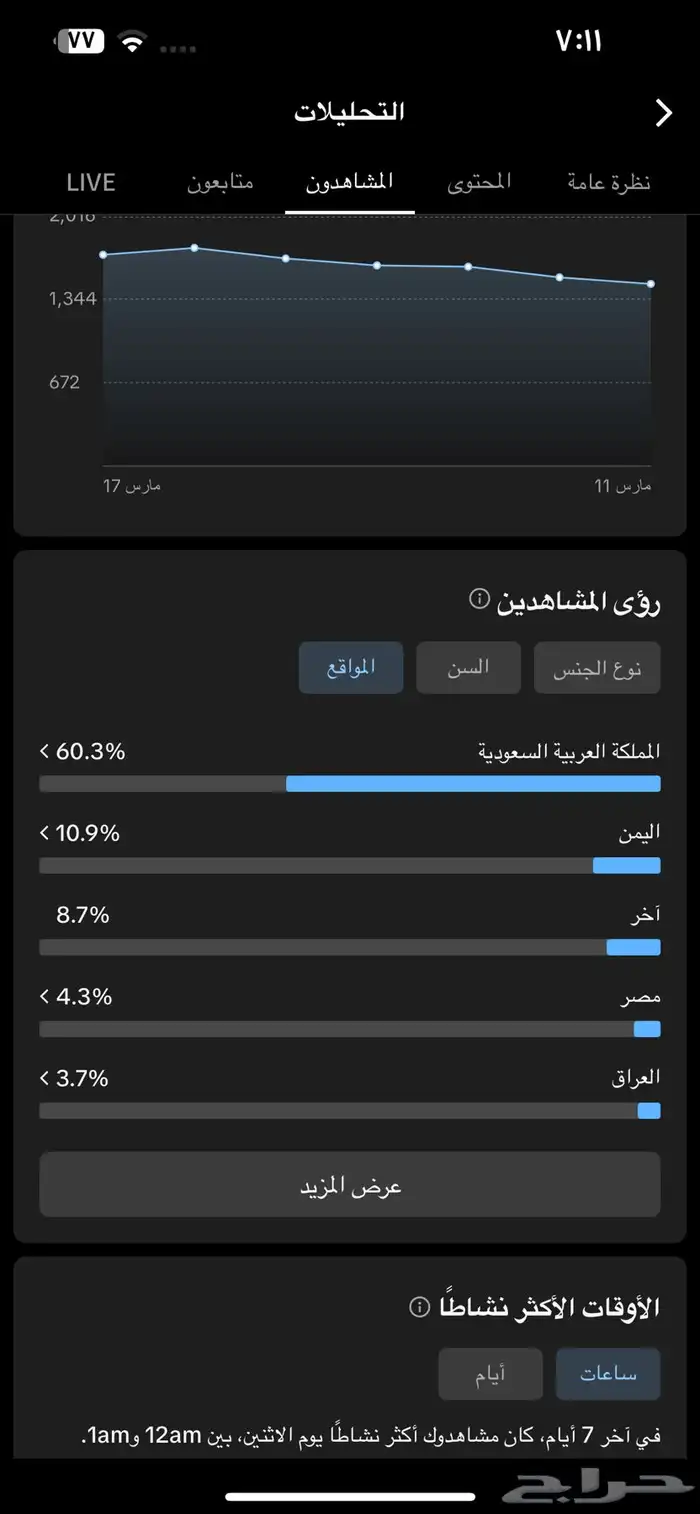Open the LIVE tab
700x1514 pixels.
[91, 182]
